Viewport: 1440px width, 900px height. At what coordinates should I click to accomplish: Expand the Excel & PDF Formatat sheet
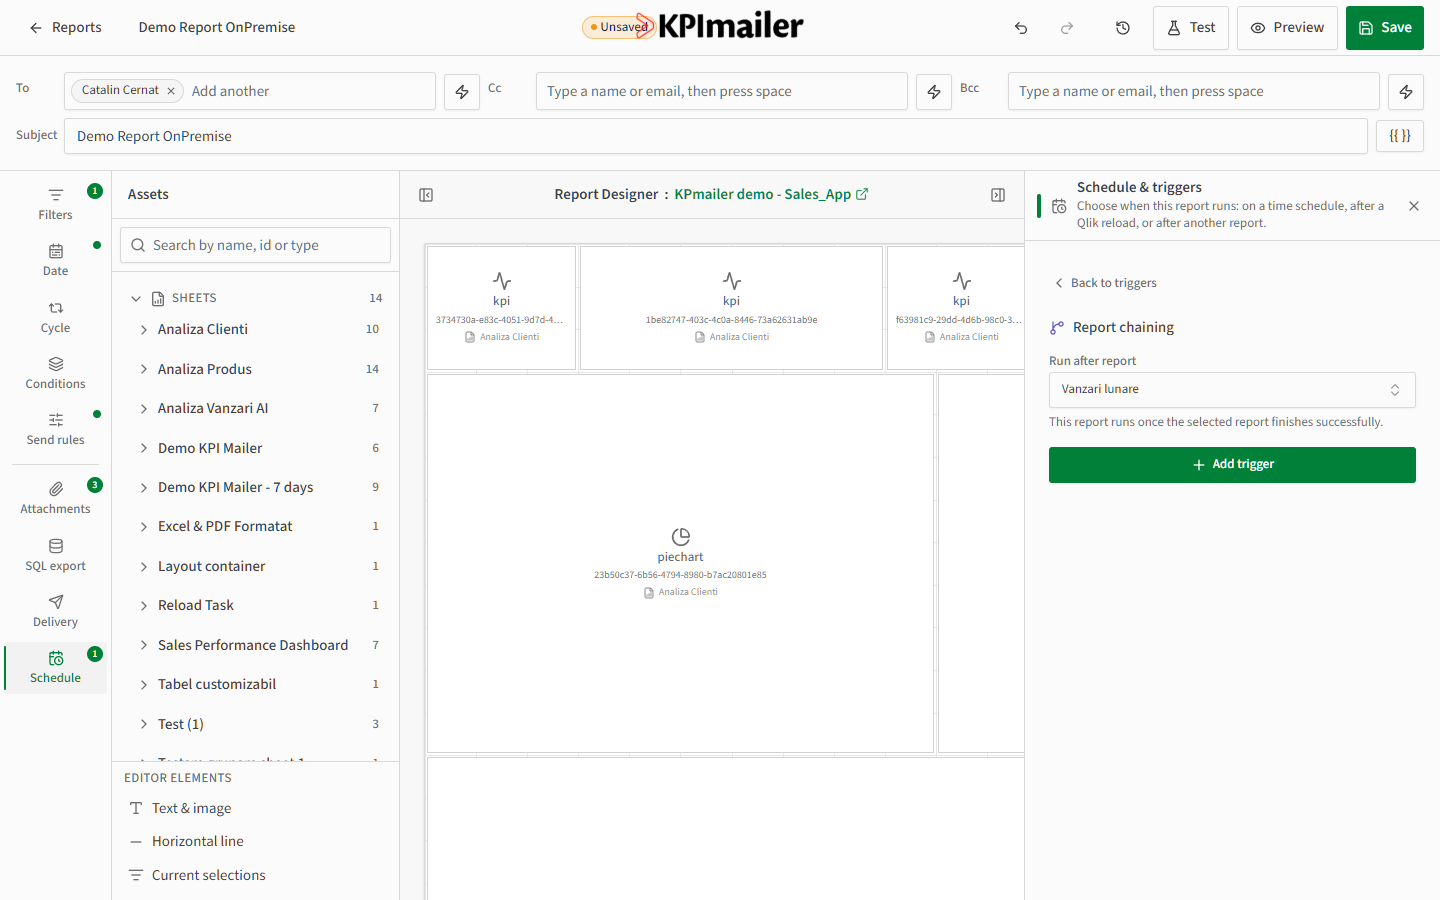click(144, 527)
